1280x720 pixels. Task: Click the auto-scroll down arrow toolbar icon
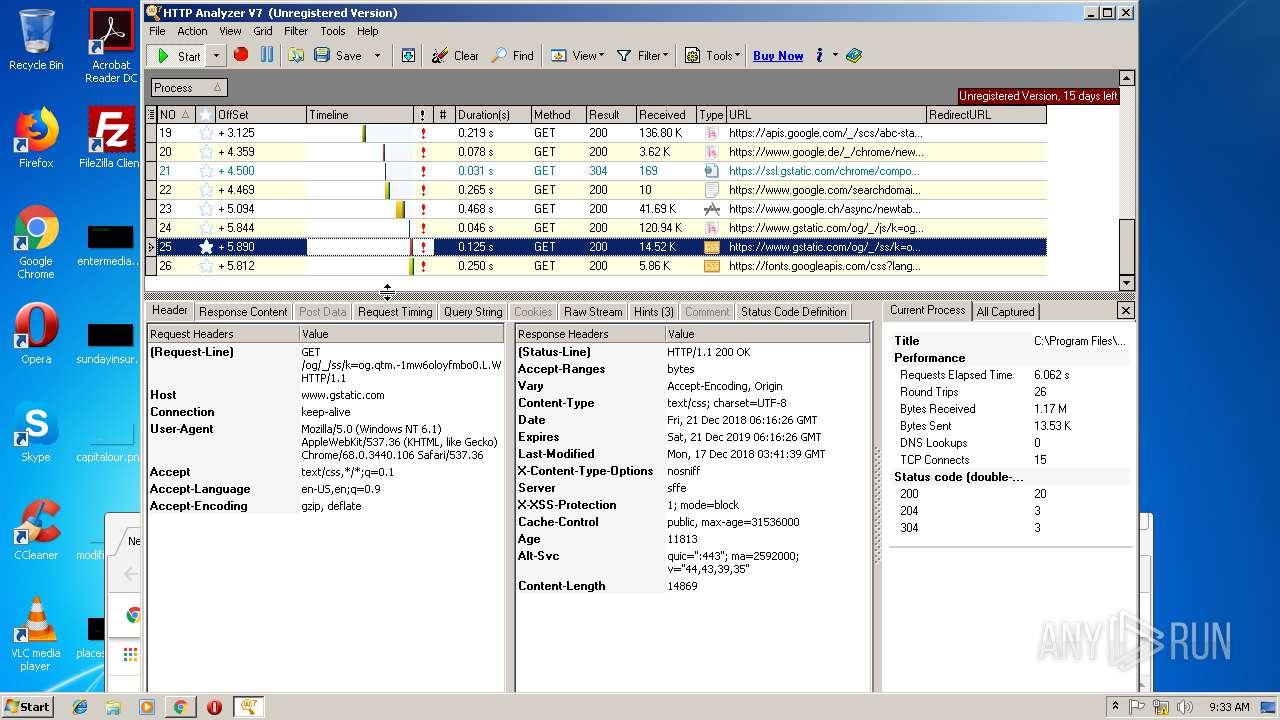click(x=408, y=55)
